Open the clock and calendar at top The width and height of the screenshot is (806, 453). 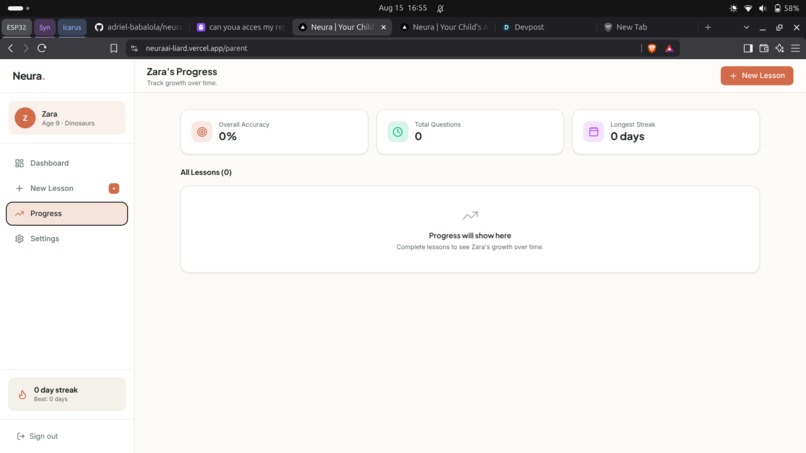(403, 8)
